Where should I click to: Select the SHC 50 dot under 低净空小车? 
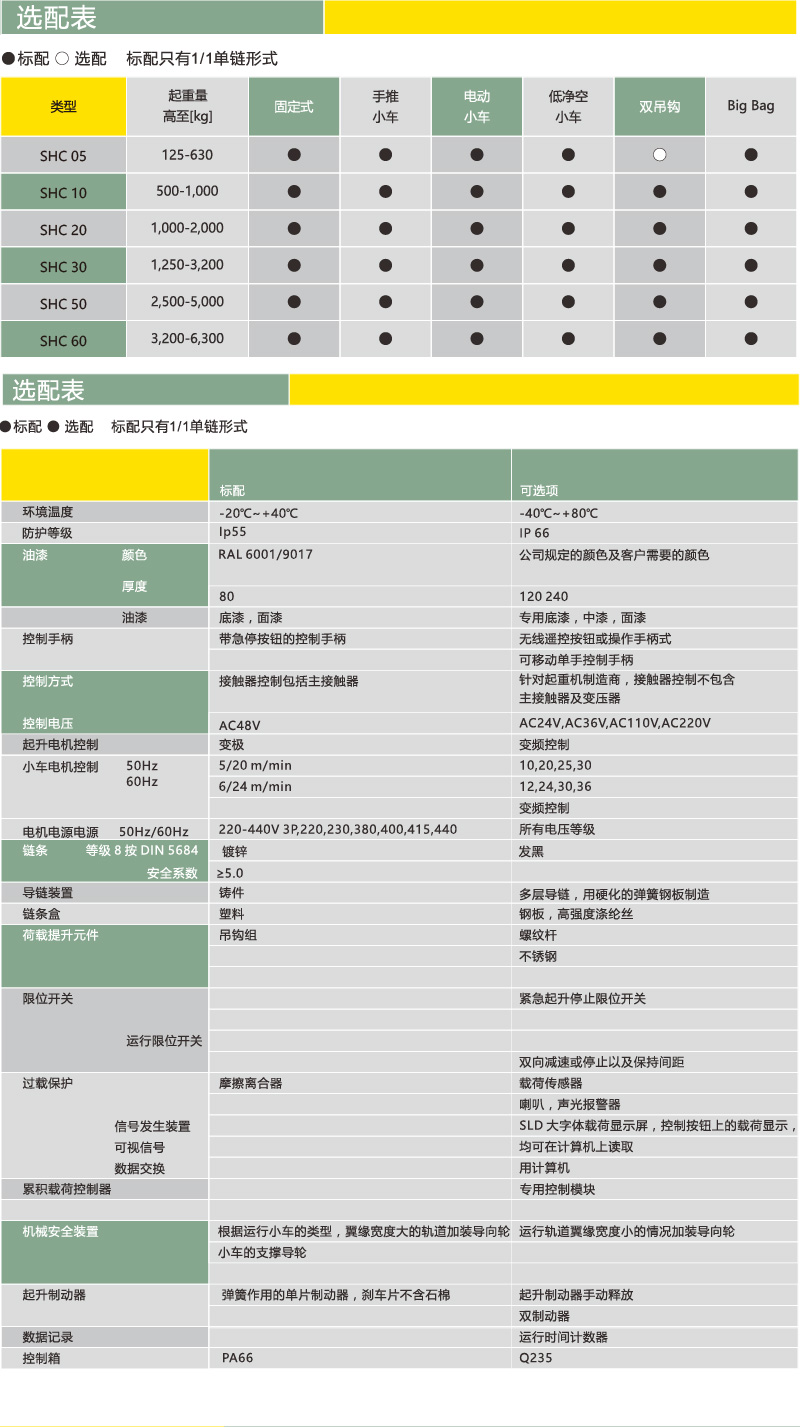(x=568, y=302)
